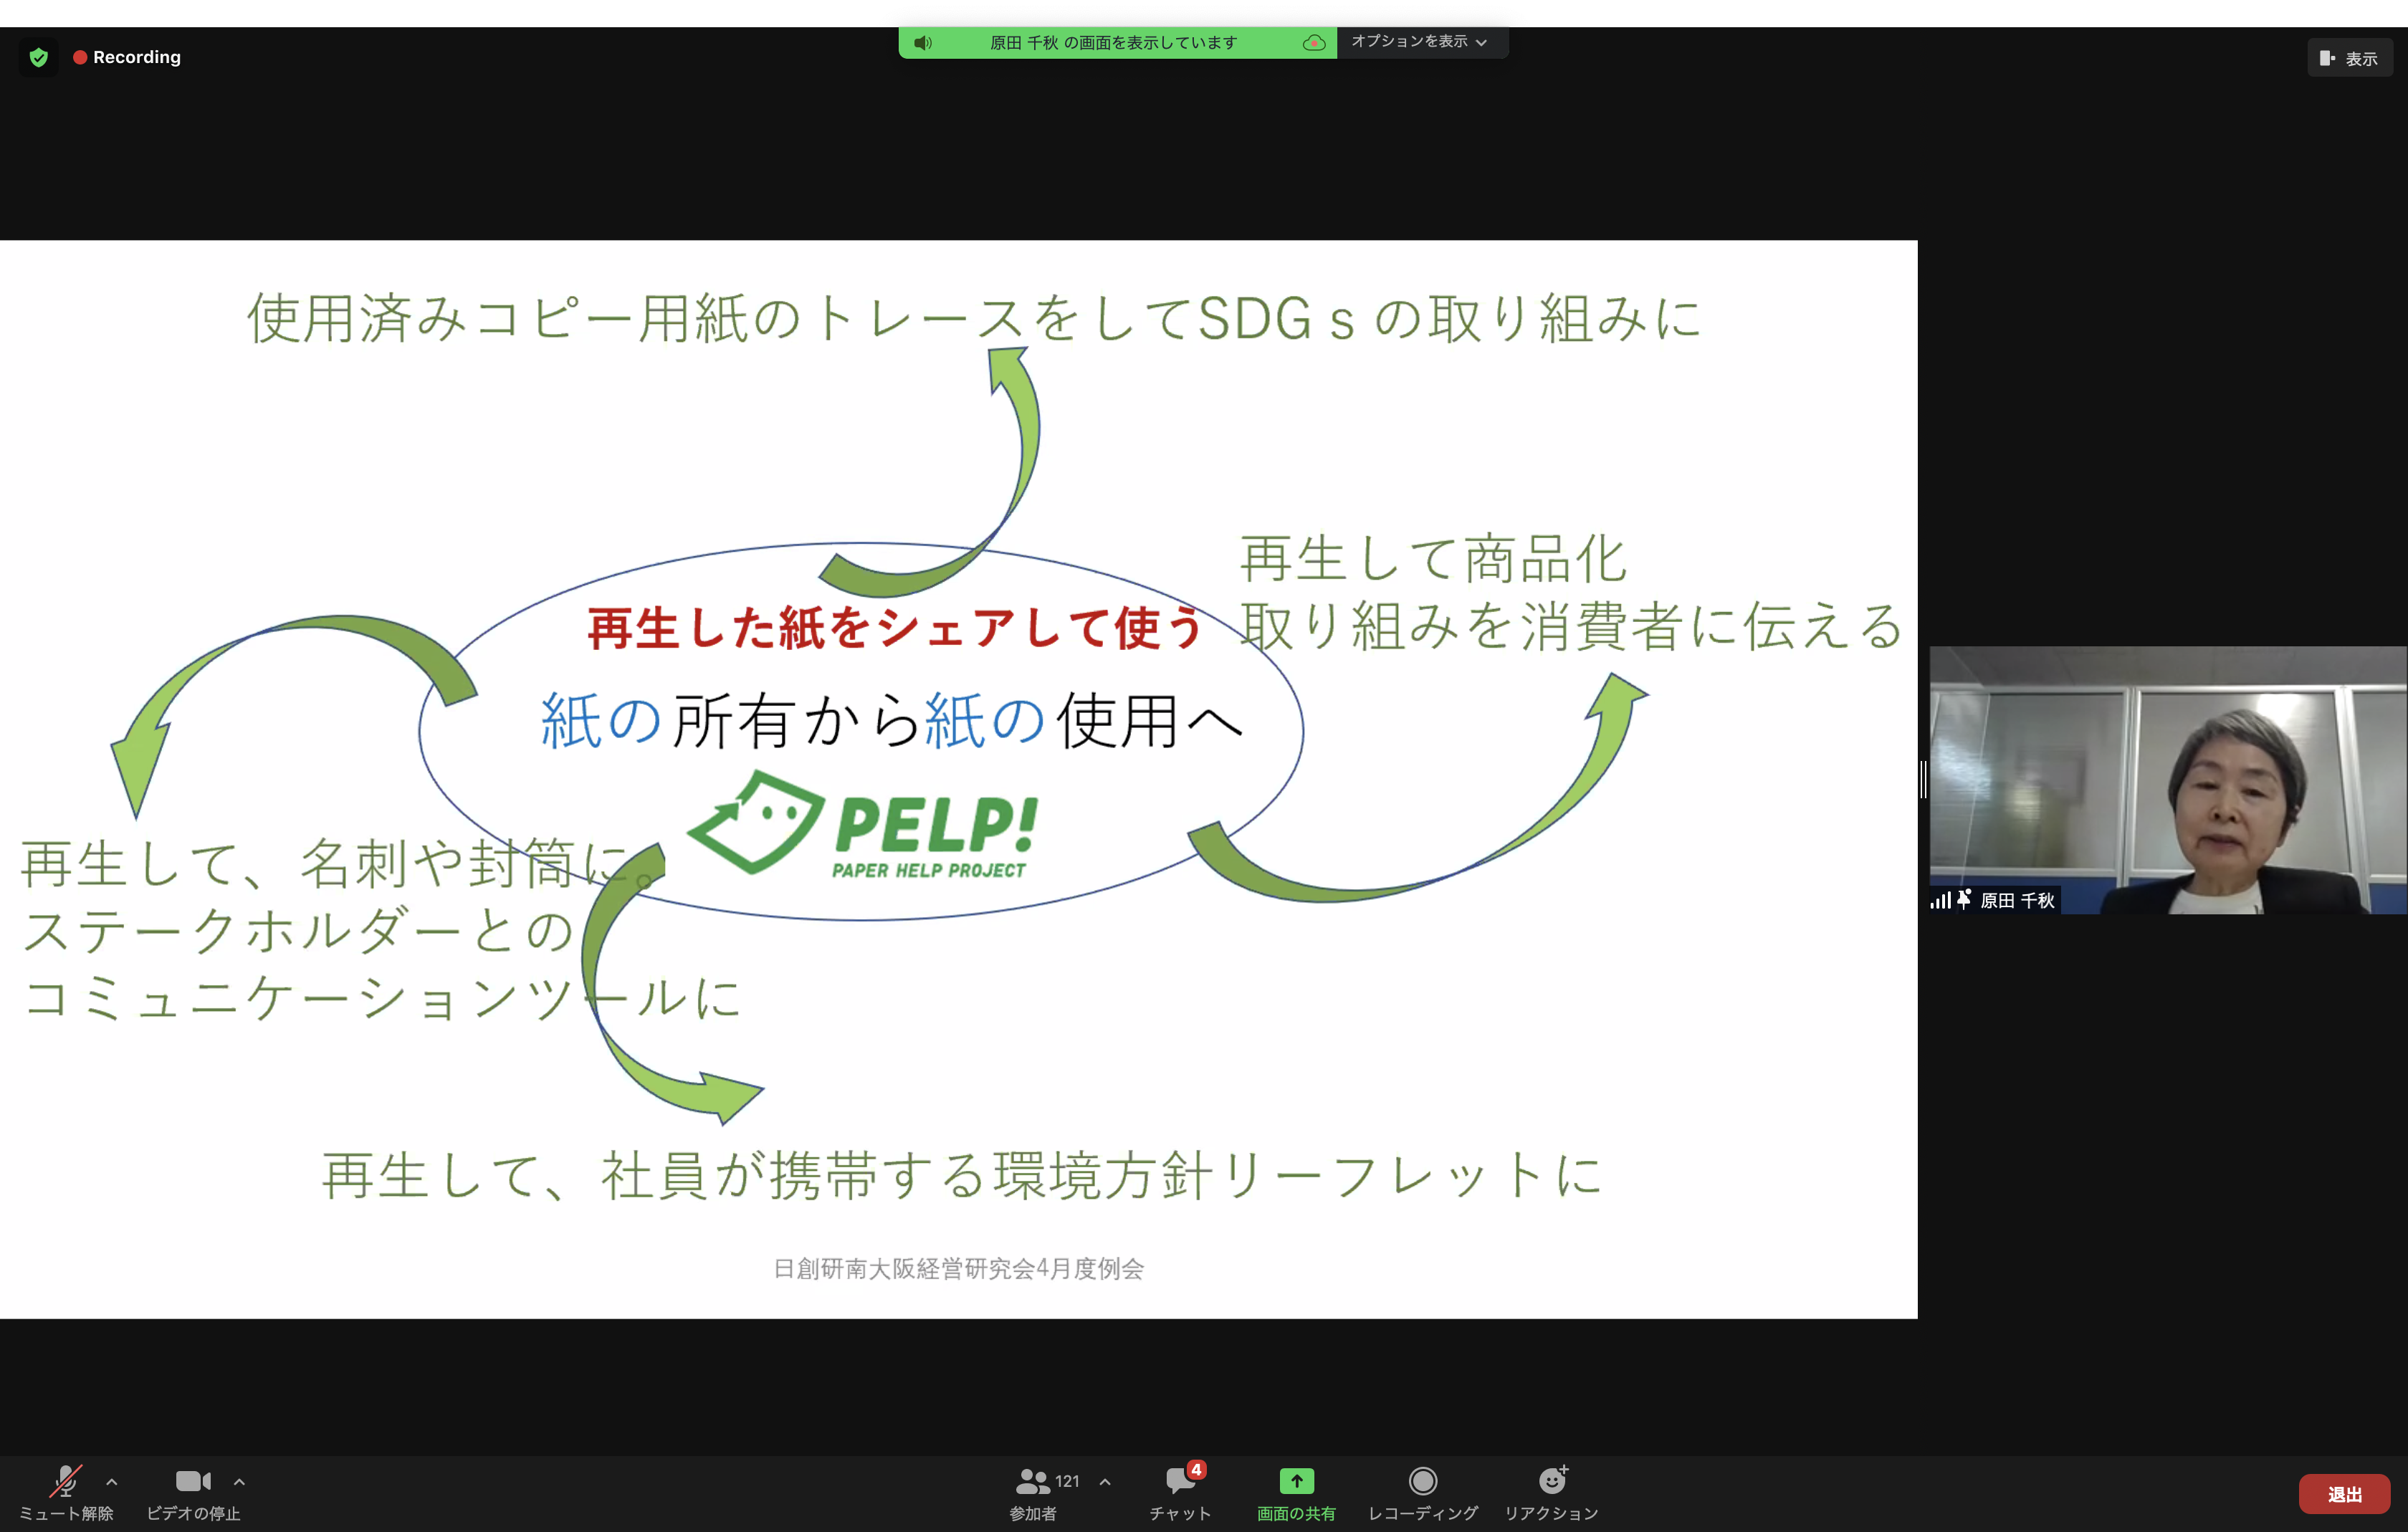Open the リアクション reactions menu
Image resolution: width=2408 pixels, height=1532 pixels.
coord(1551,1493)
